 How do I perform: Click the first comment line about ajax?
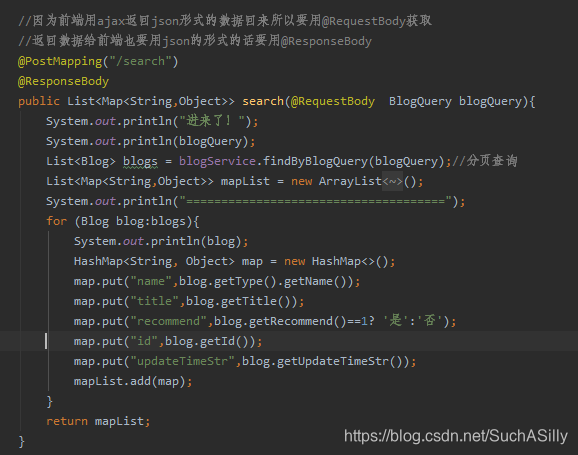pos(225,21)
